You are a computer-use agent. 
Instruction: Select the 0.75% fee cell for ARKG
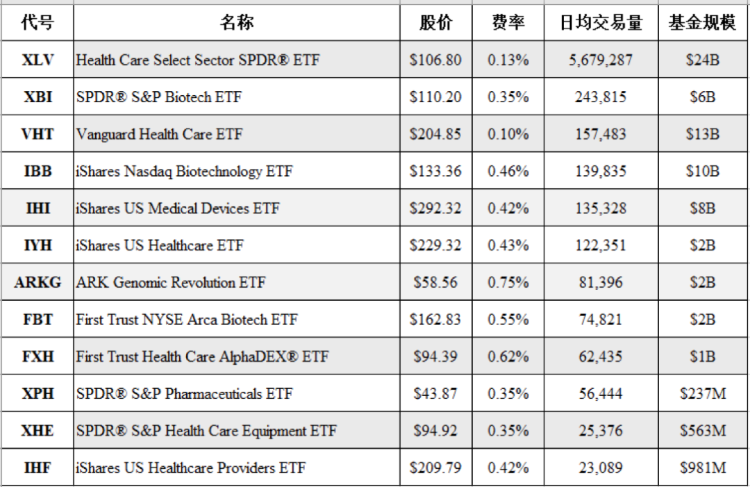pyautogui.click(x=508, y=283)
